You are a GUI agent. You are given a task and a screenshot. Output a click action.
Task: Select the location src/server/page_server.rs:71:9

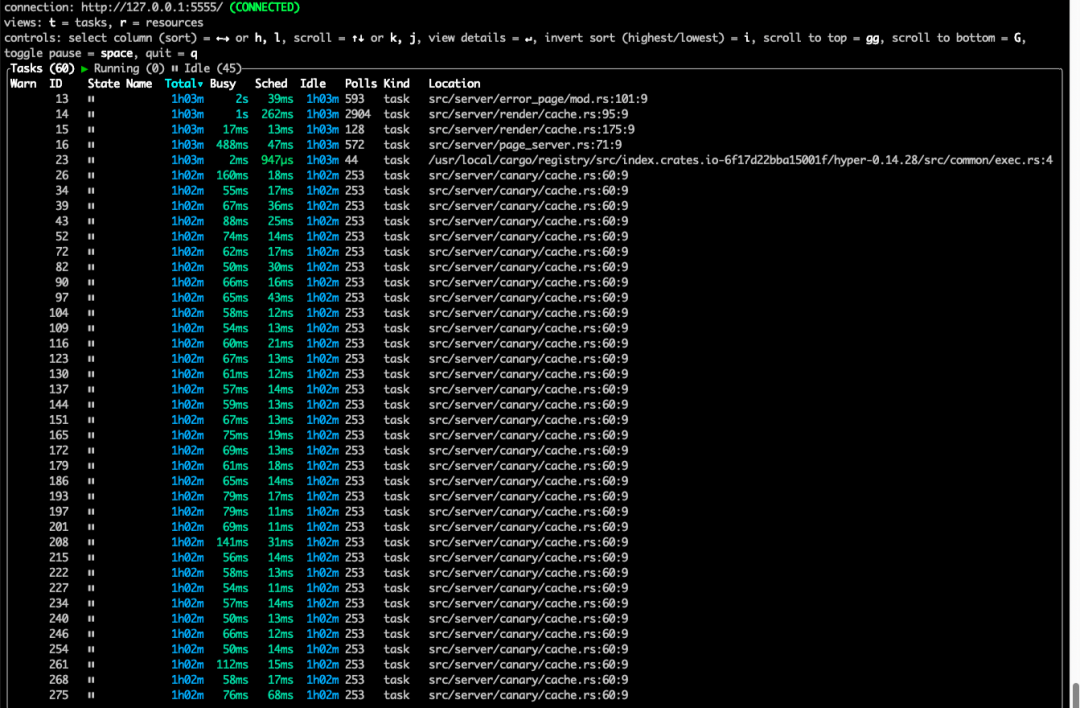(525, 145)
